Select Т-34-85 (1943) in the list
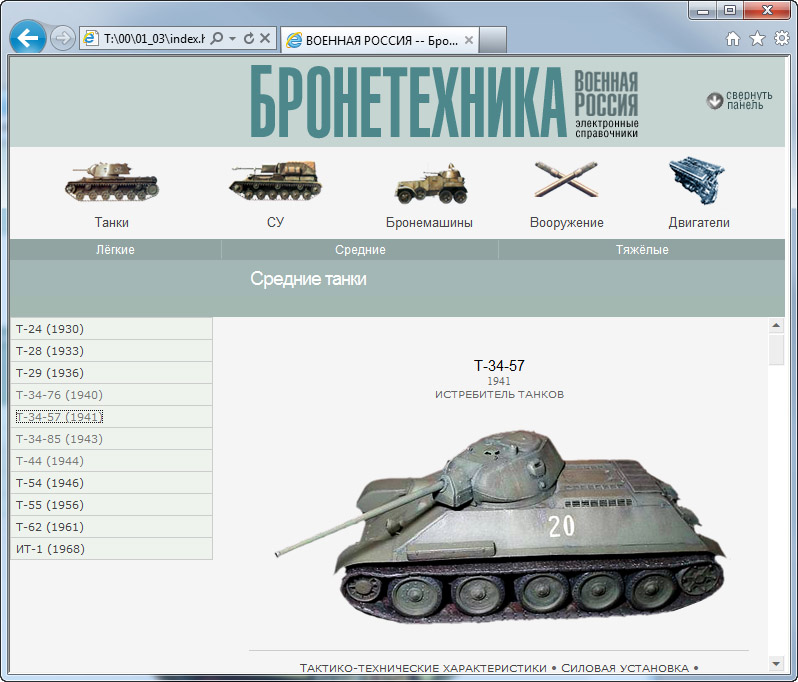This screenshot has height=682, width=798. 111,439
